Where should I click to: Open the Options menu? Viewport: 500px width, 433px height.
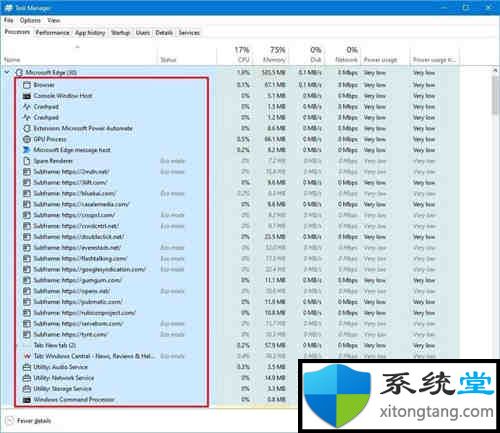point(30,20)
